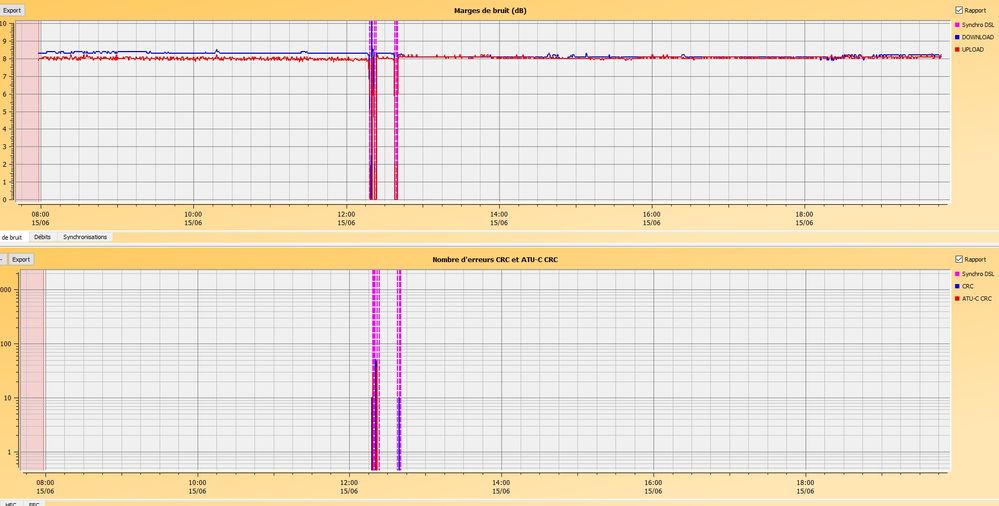Screen dimensions: 999x506
Task: Click Export button of CRC errors chart
Action: pos(21,259)
